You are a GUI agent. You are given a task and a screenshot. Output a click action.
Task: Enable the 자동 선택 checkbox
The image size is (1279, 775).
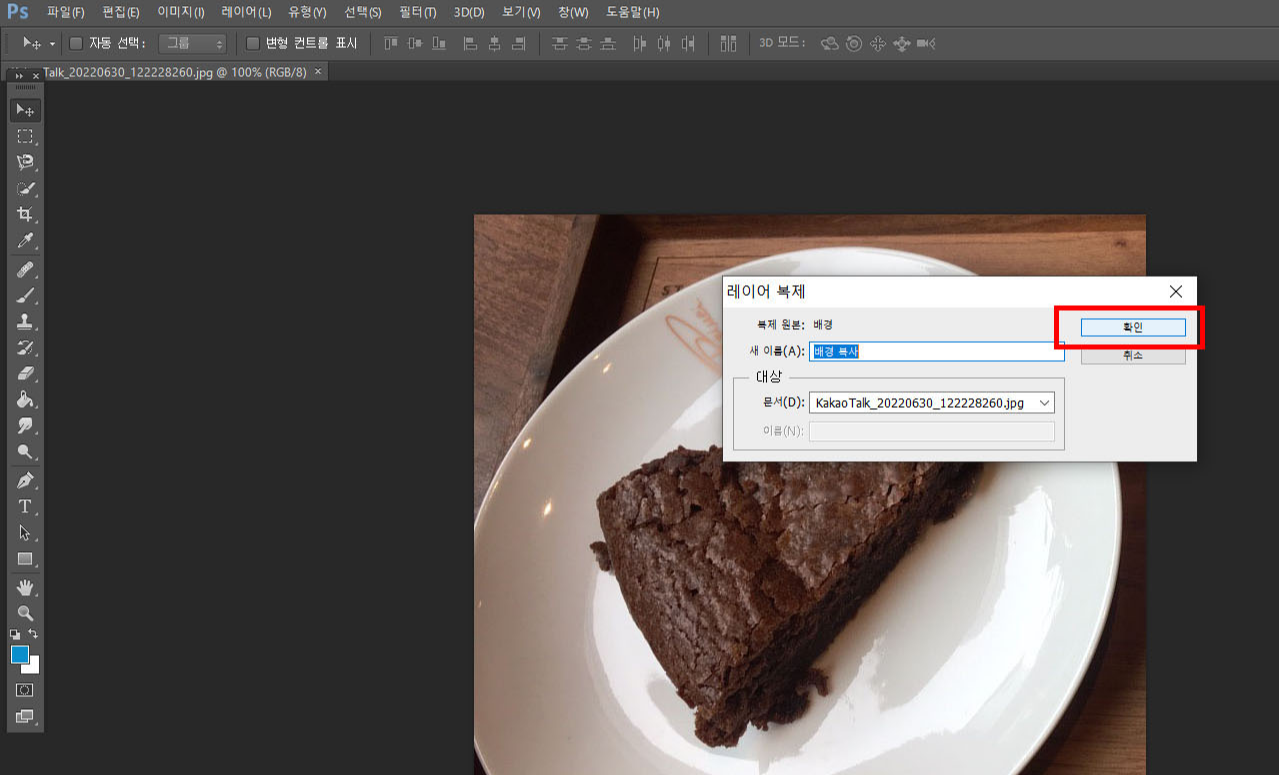click(x=76, y=44)
